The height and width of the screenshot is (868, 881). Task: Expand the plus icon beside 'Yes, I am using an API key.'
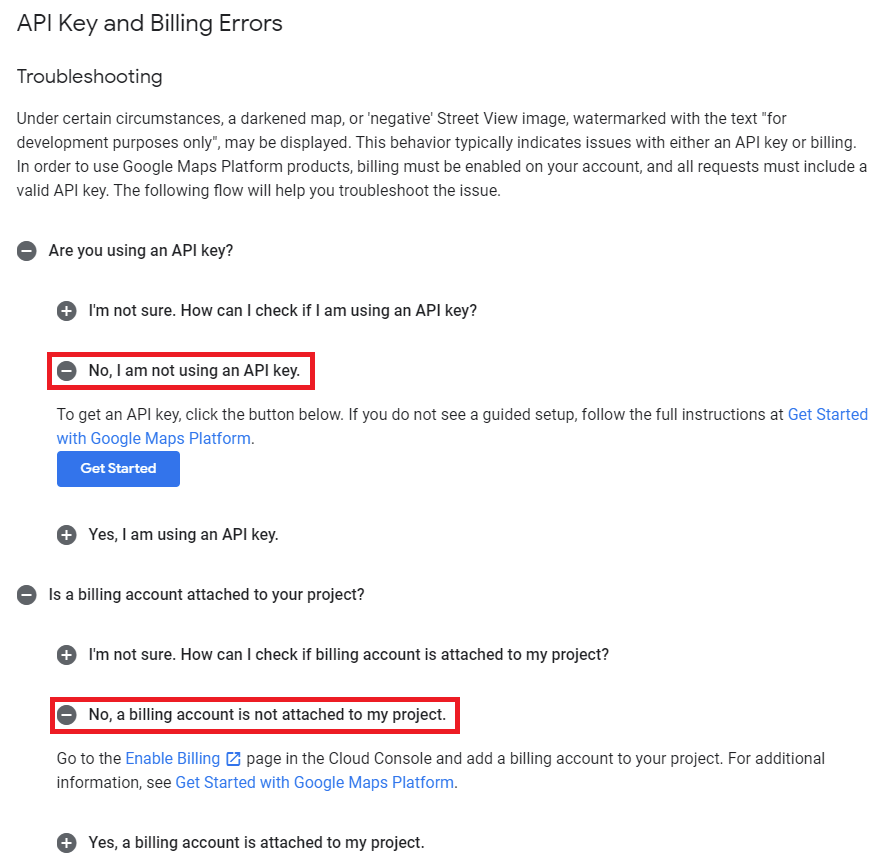pos(66,535)
